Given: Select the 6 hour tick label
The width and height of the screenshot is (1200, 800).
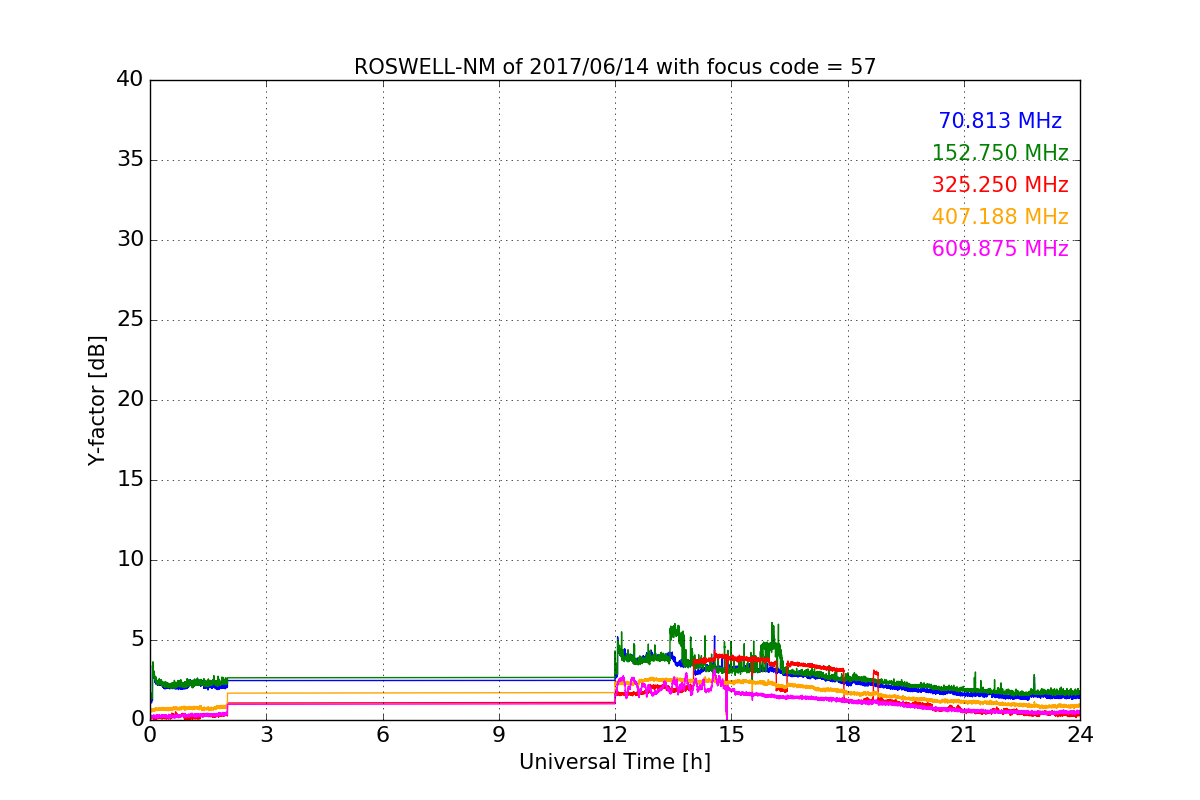Looking at the screenshot, I should point(382,735).
